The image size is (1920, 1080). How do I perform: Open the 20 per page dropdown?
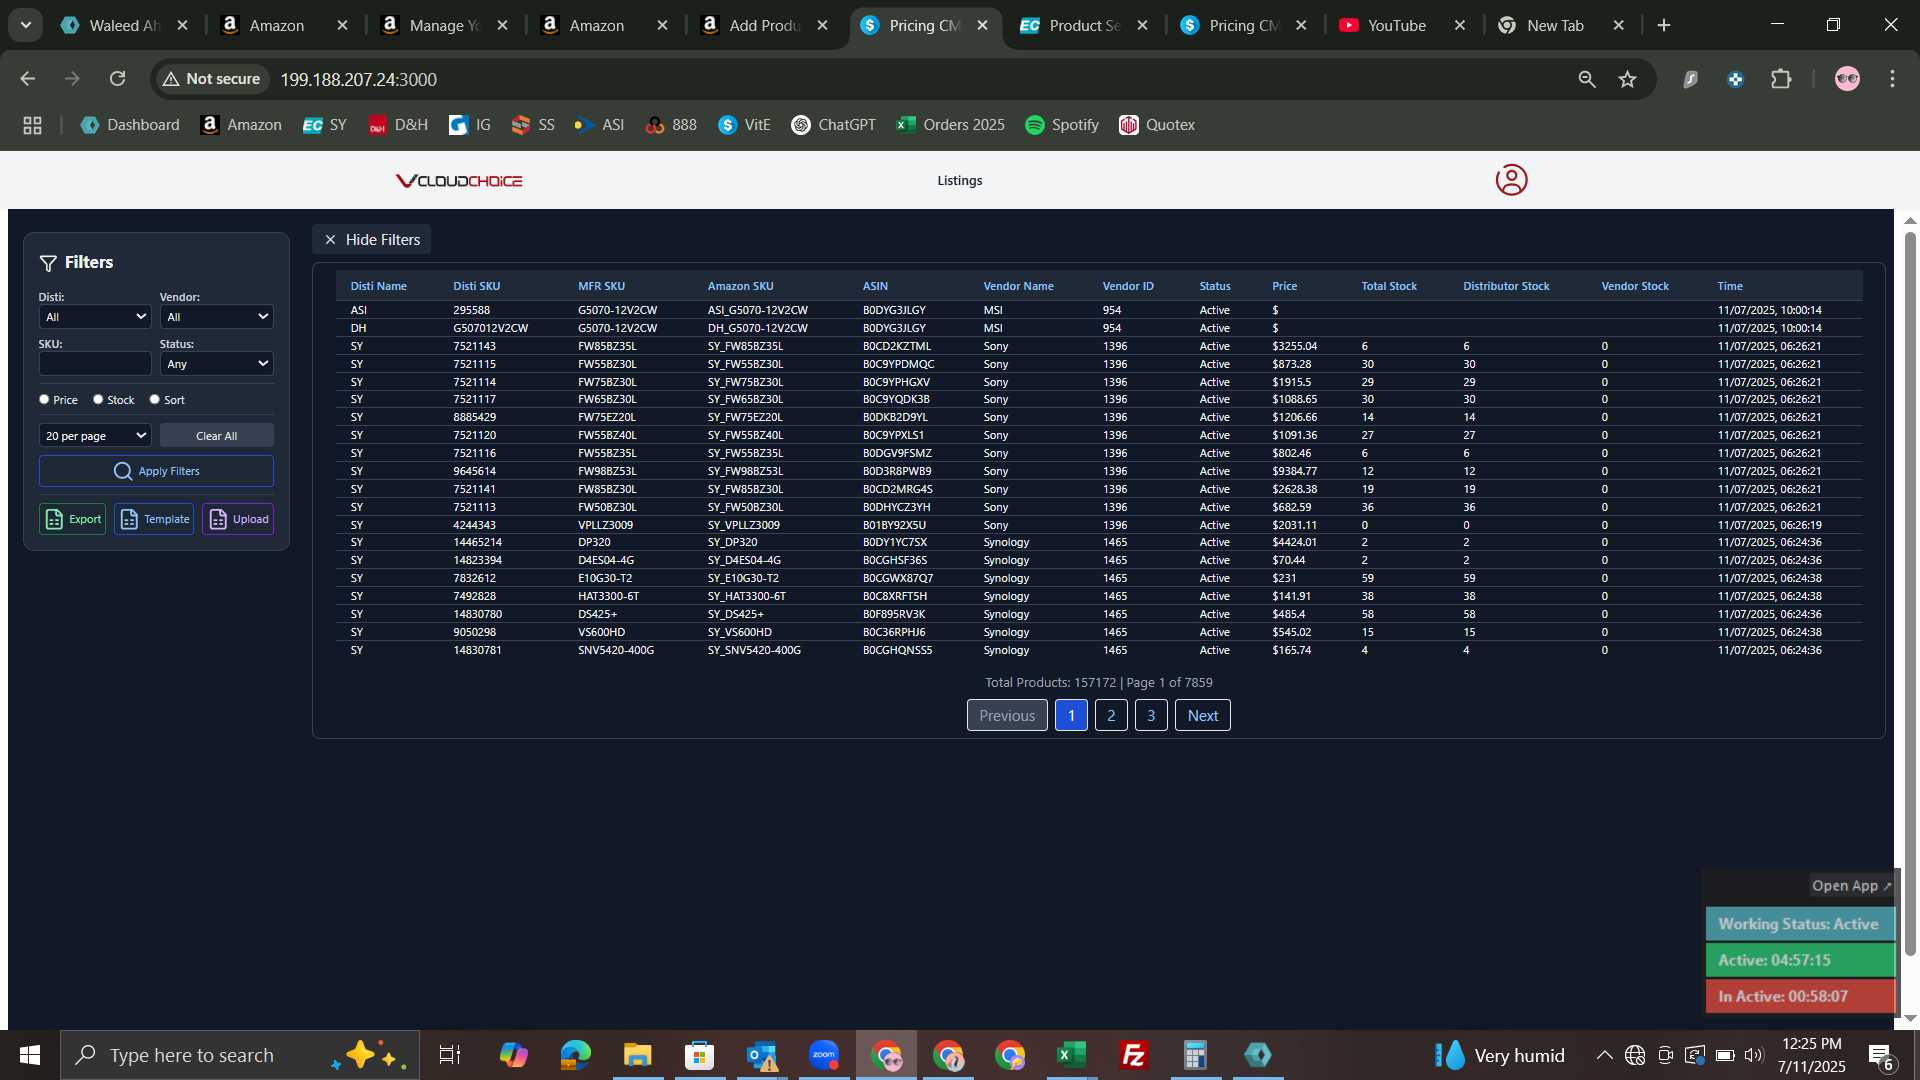[x=95, y=436]
